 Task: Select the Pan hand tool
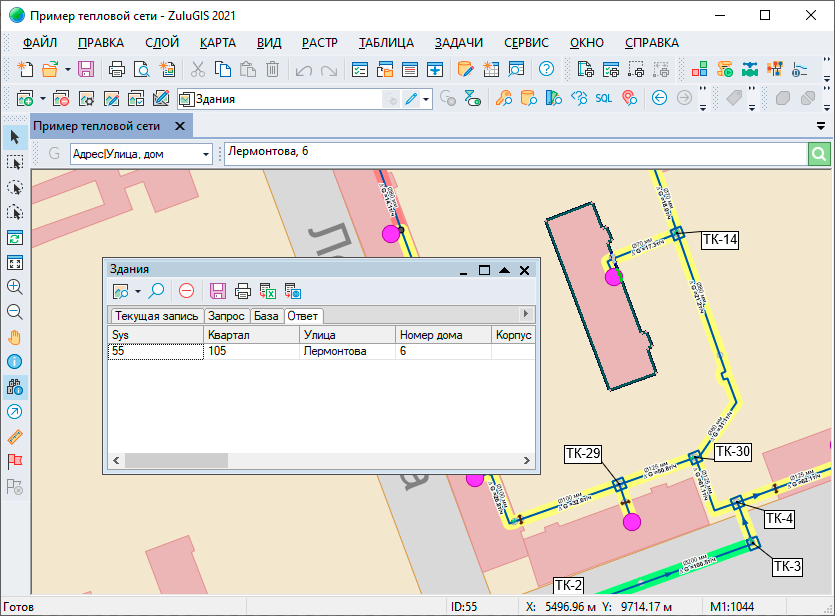(x=15, y=336)
